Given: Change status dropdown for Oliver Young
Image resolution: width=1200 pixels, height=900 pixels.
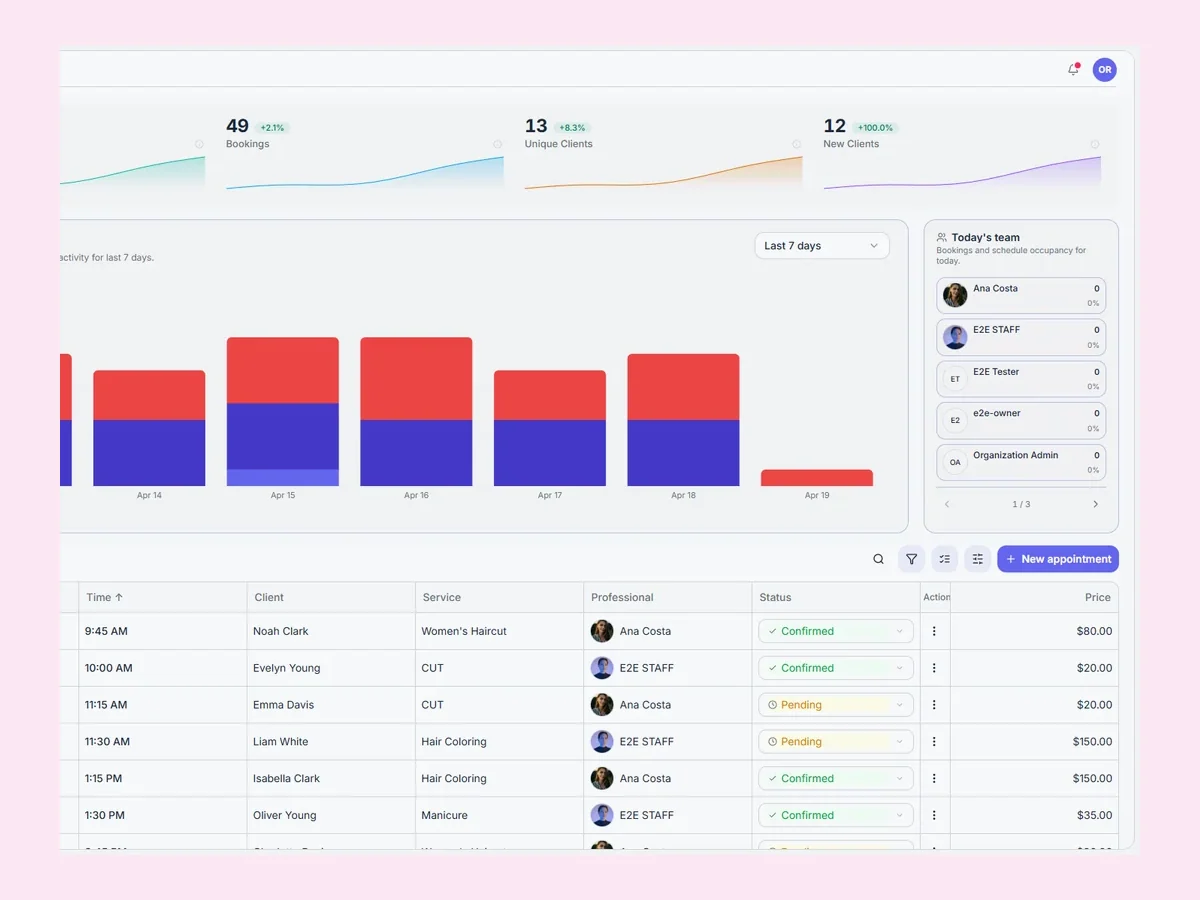Looking at the screenshot, I should pyautogui.click(x=836, y=815).
